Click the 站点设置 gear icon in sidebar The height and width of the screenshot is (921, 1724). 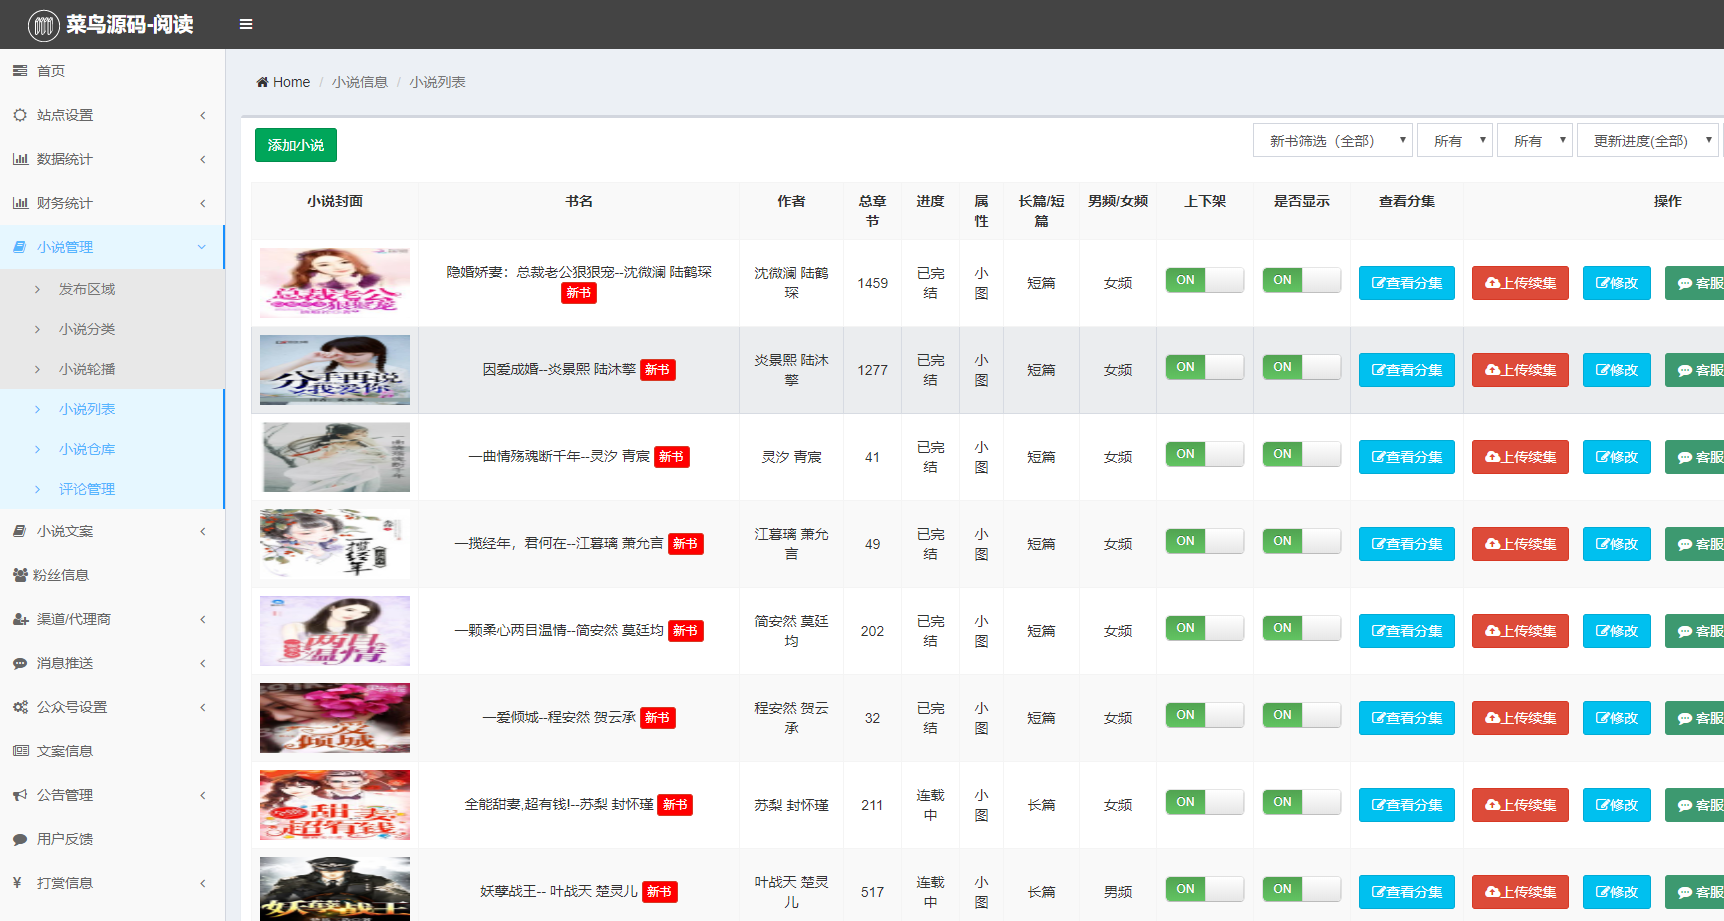pos(20,115)
